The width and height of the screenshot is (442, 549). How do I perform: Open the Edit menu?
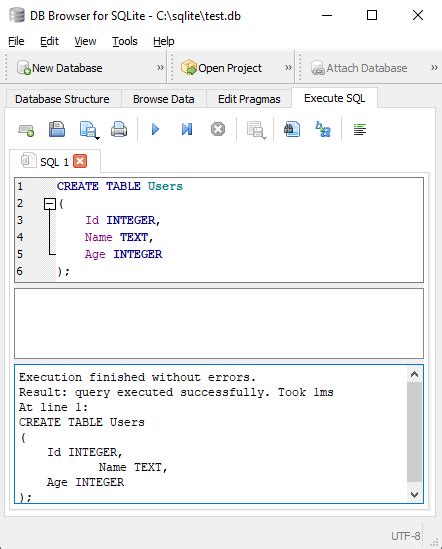[49, 41]
